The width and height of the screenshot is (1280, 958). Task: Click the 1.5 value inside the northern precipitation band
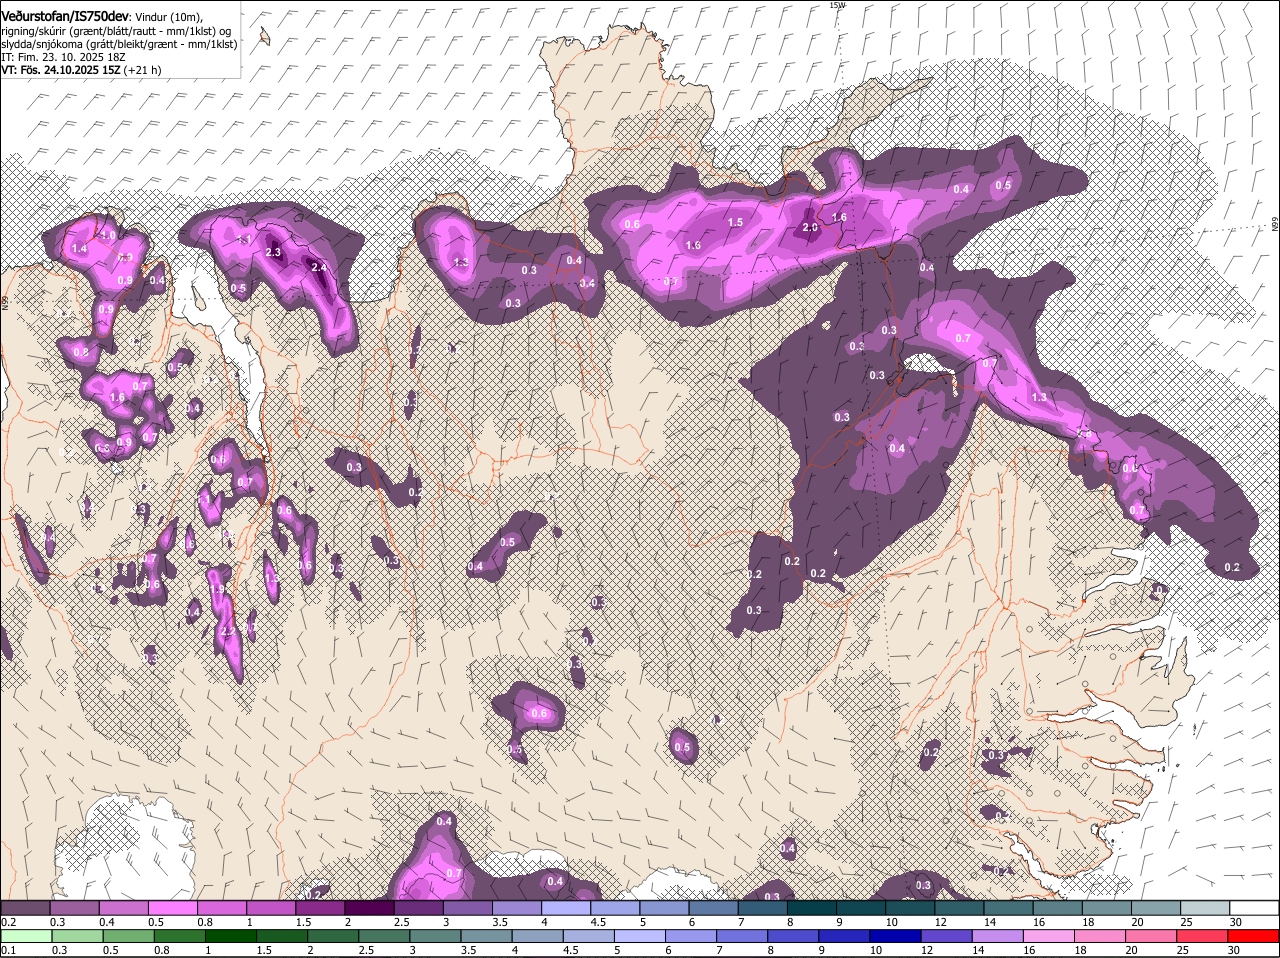(x=735, y=222)
